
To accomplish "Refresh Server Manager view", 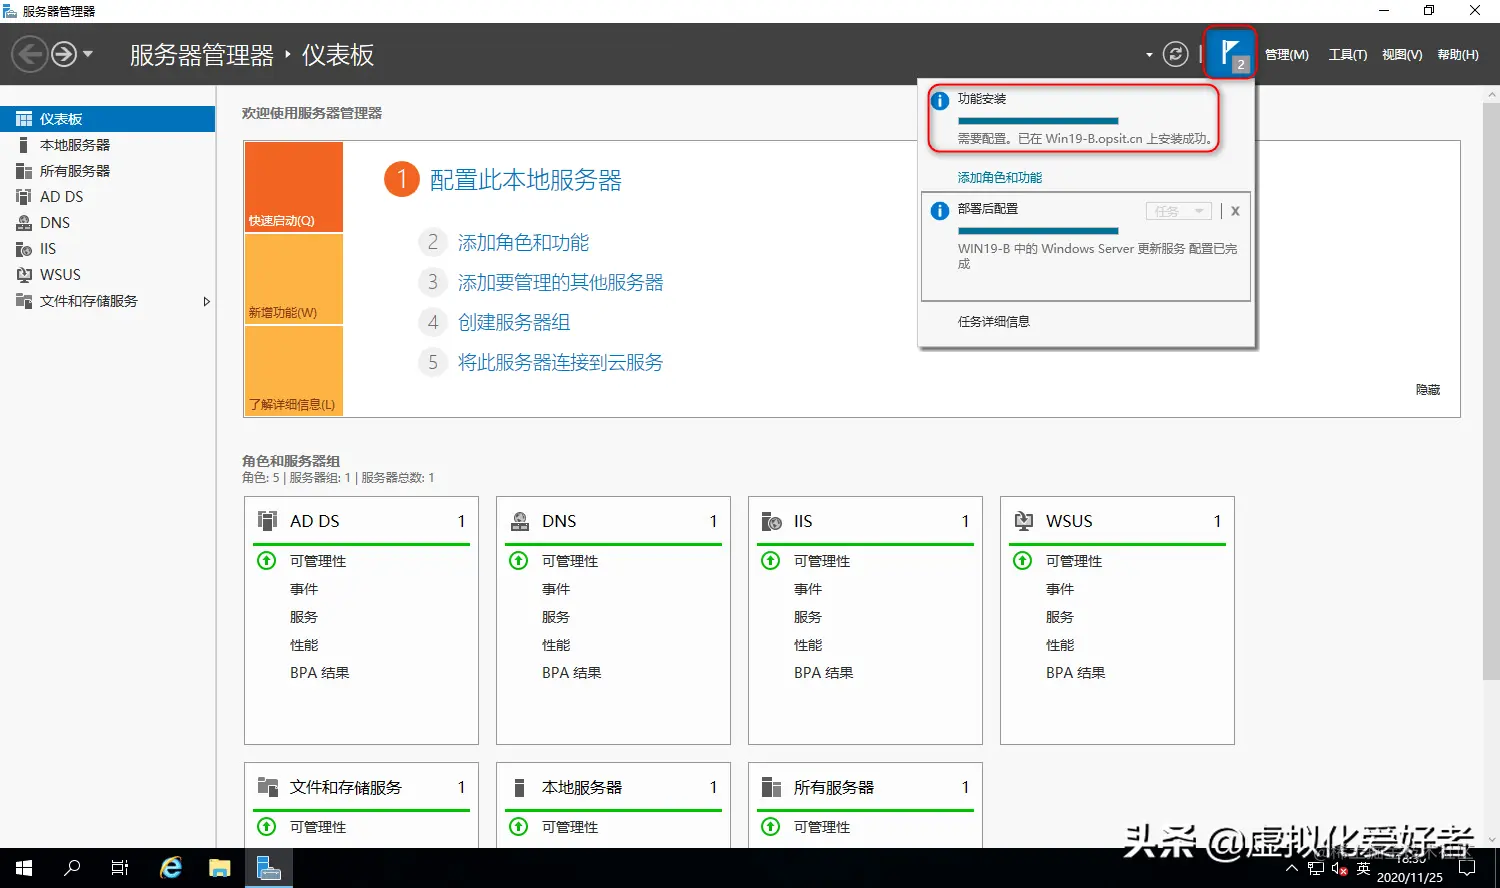I will 1175,54.
